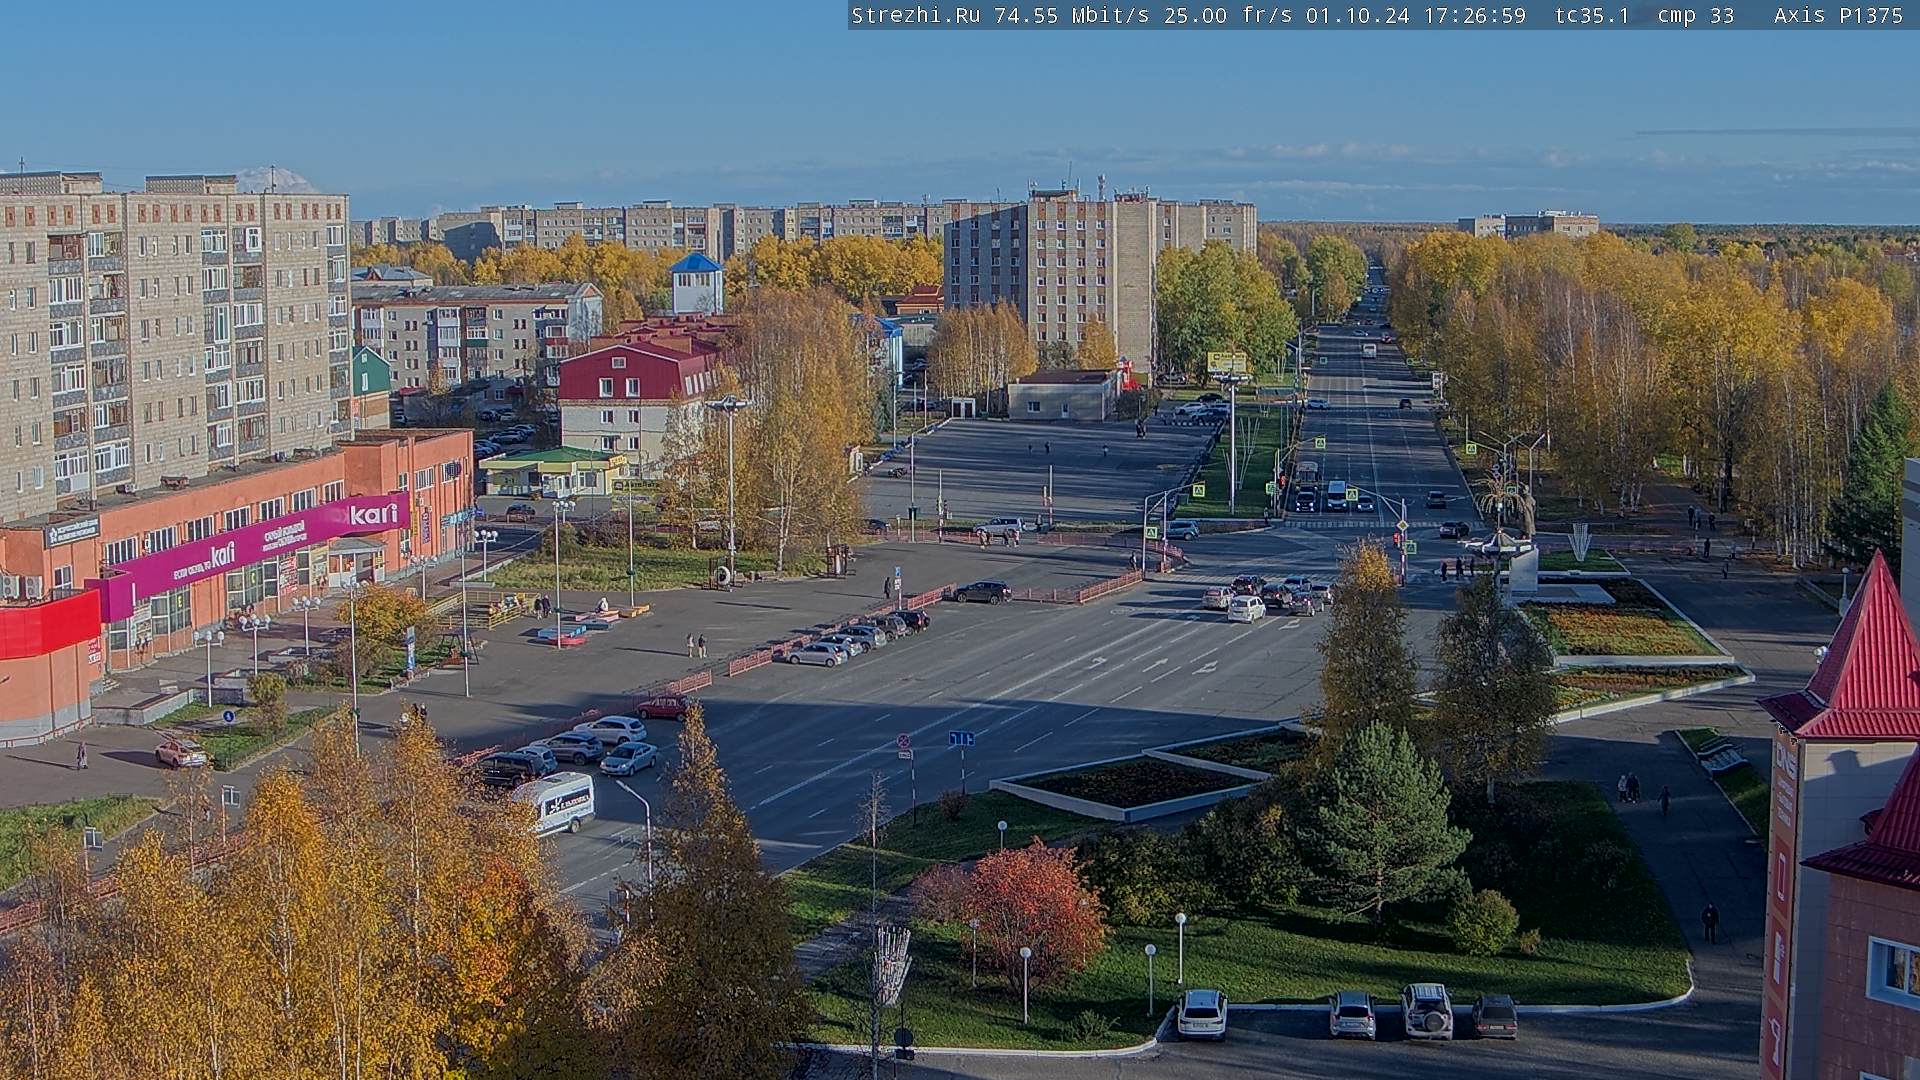Click the cmp 33 compression value
1920x1080 pixels.
(1696, 15)
